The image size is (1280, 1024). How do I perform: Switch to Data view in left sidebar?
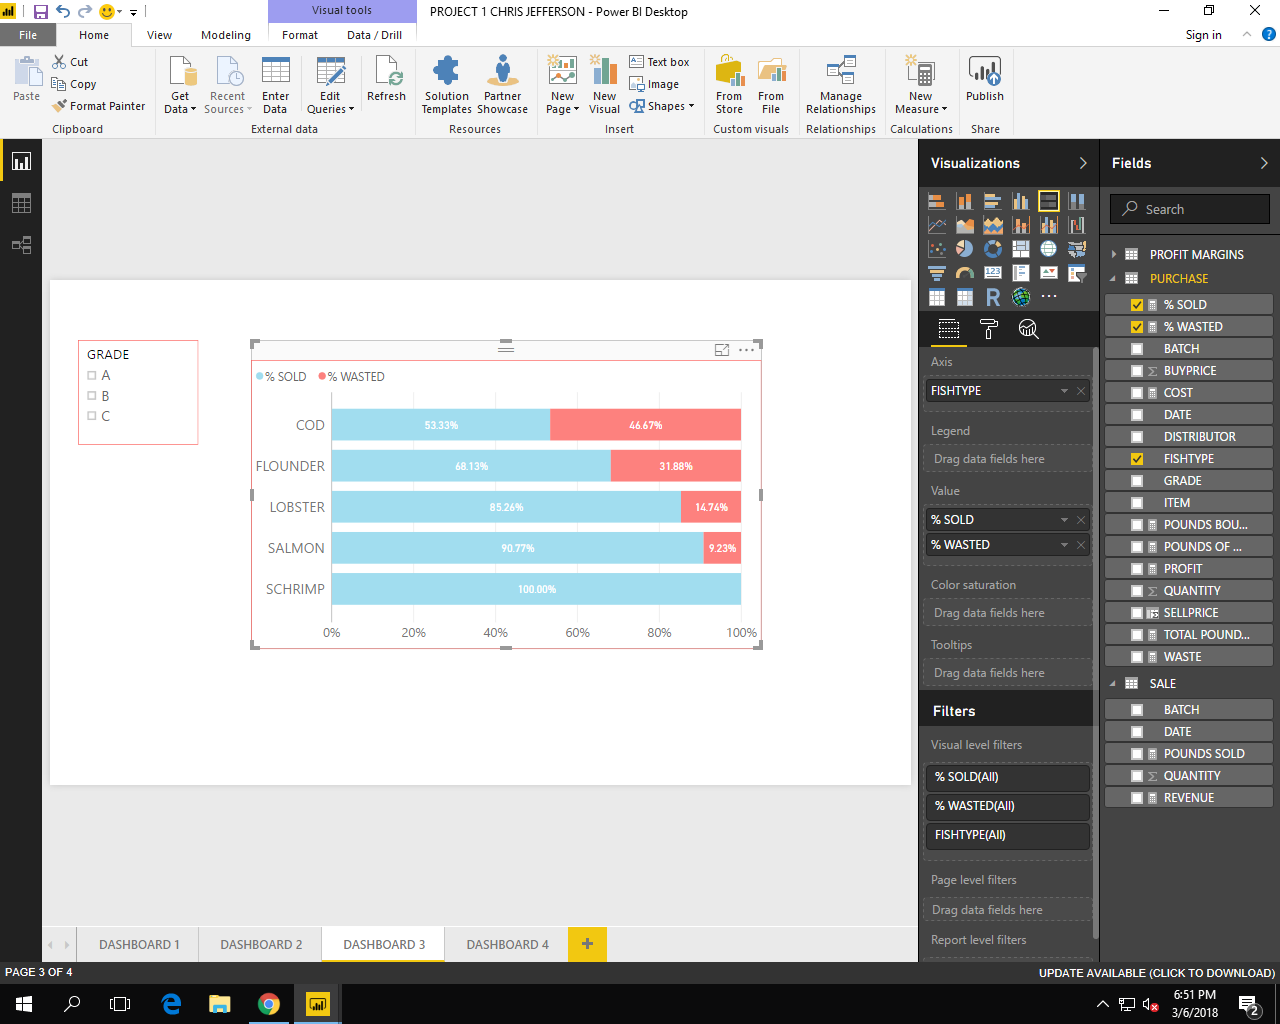21,203
